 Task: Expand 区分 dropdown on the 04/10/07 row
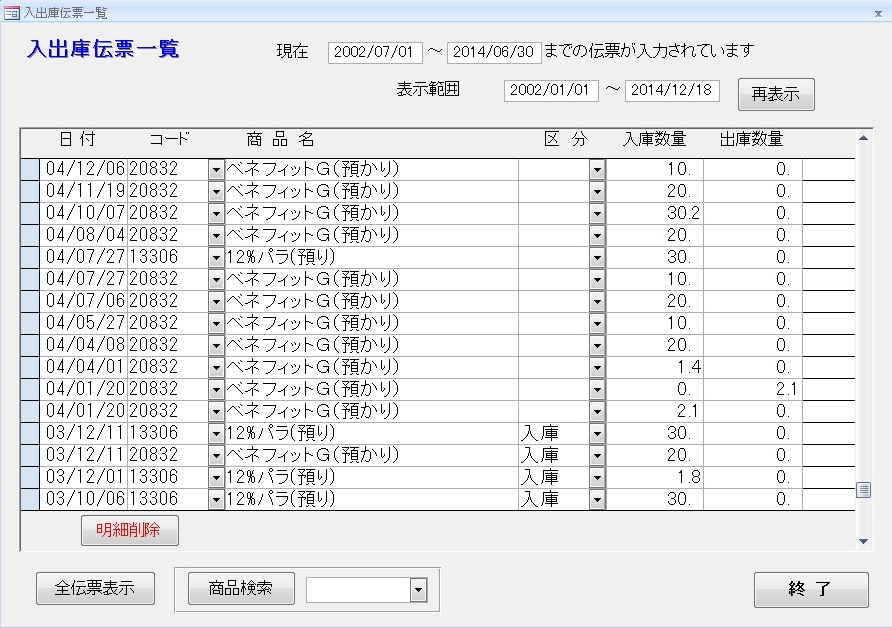[597, 213]
